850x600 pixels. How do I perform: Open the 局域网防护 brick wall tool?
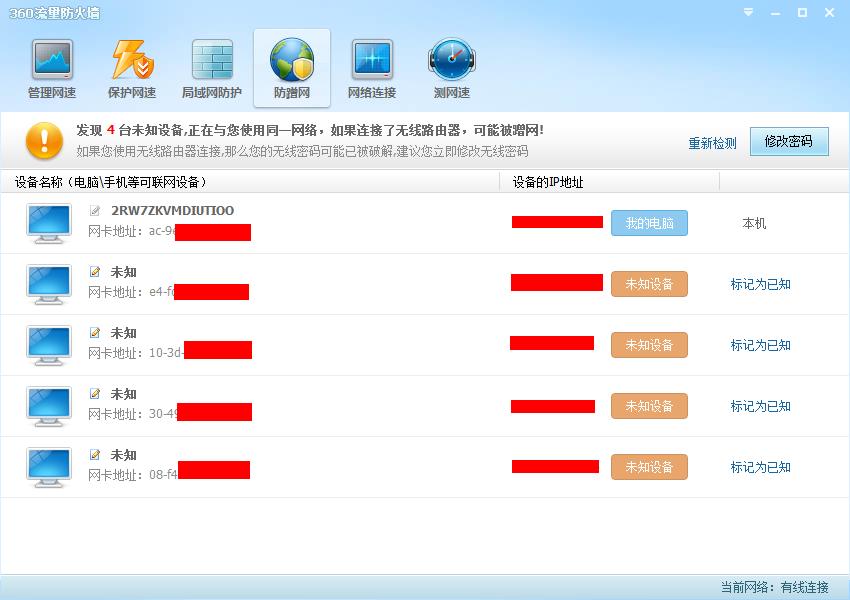tap(212, 68)
